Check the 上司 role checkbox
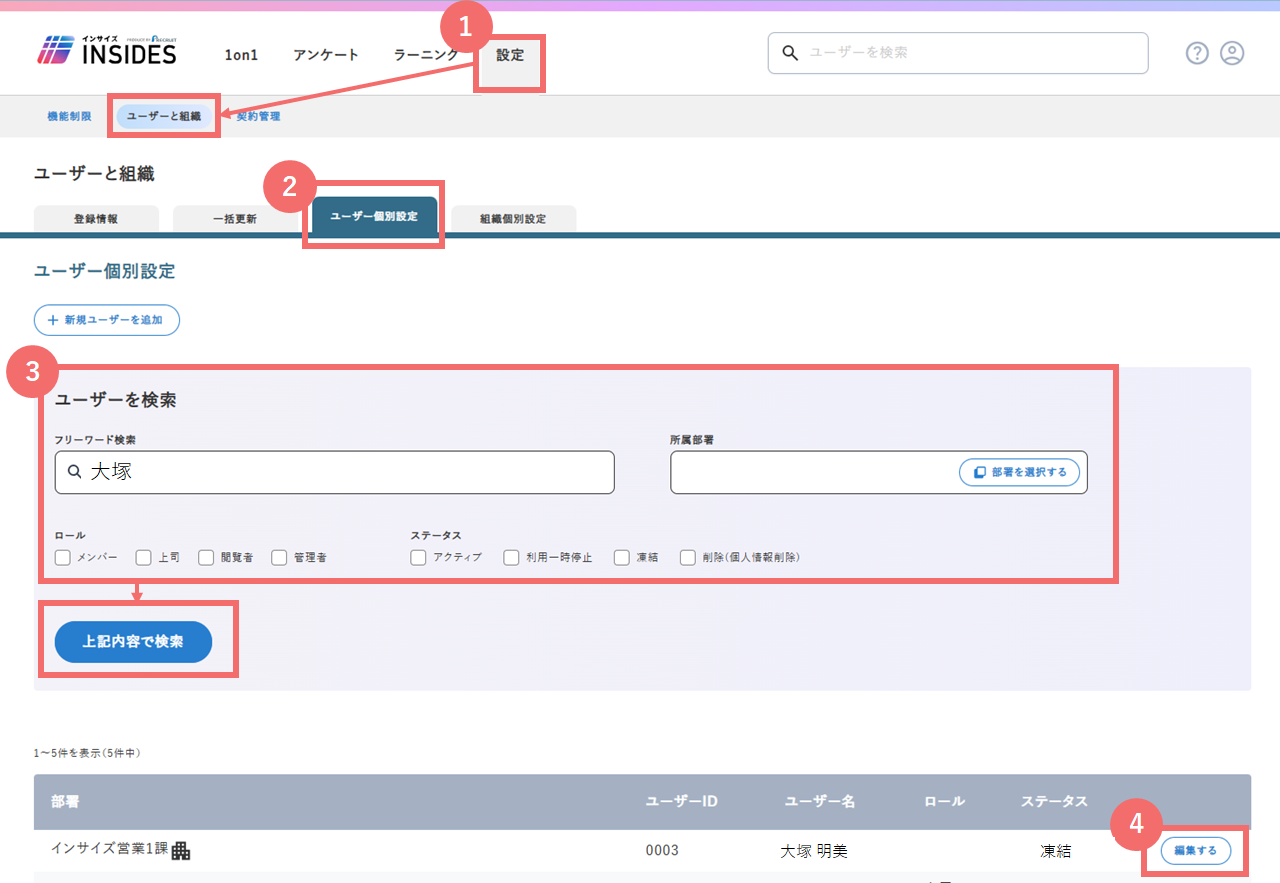Image resolution: width=1280 pixels, height=883 pixels. (144, 557)
